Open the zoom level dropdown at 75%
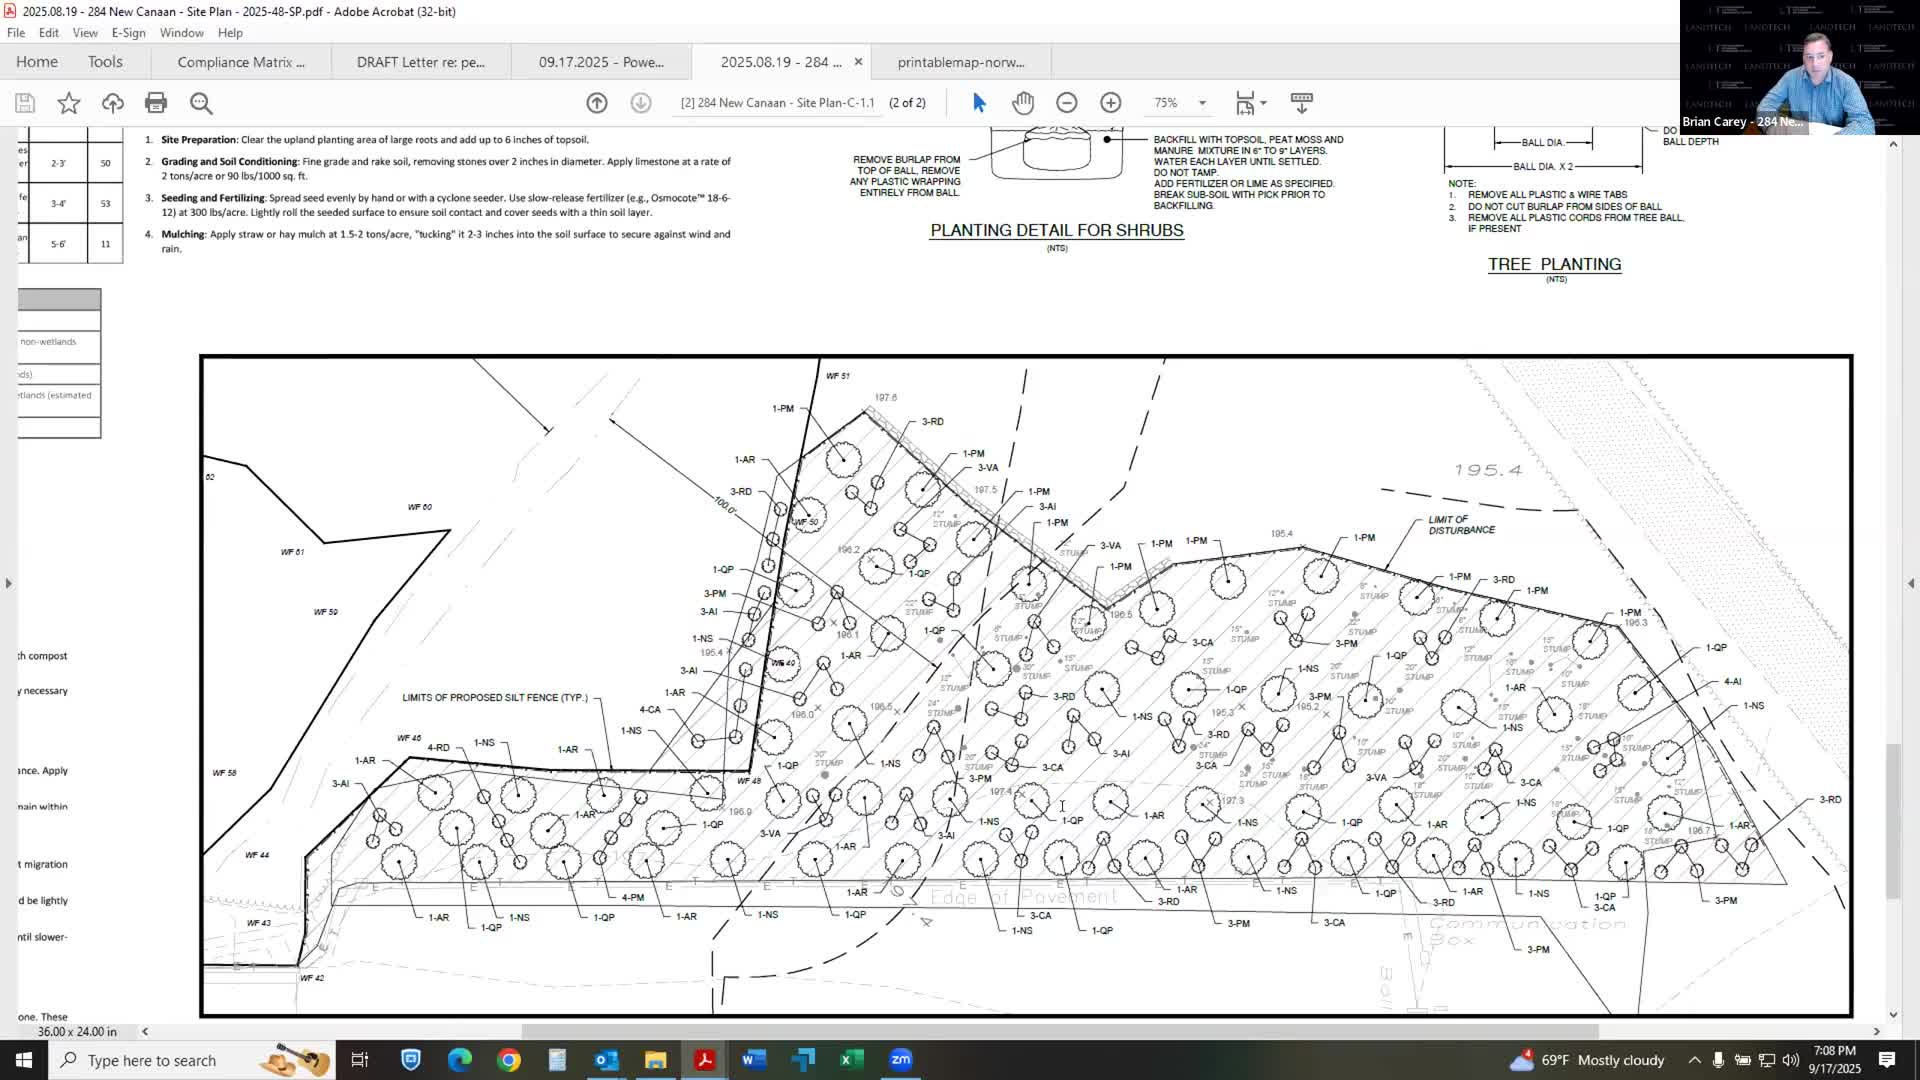This screenshot has width=1920, height=1080. click(1202, 103)
